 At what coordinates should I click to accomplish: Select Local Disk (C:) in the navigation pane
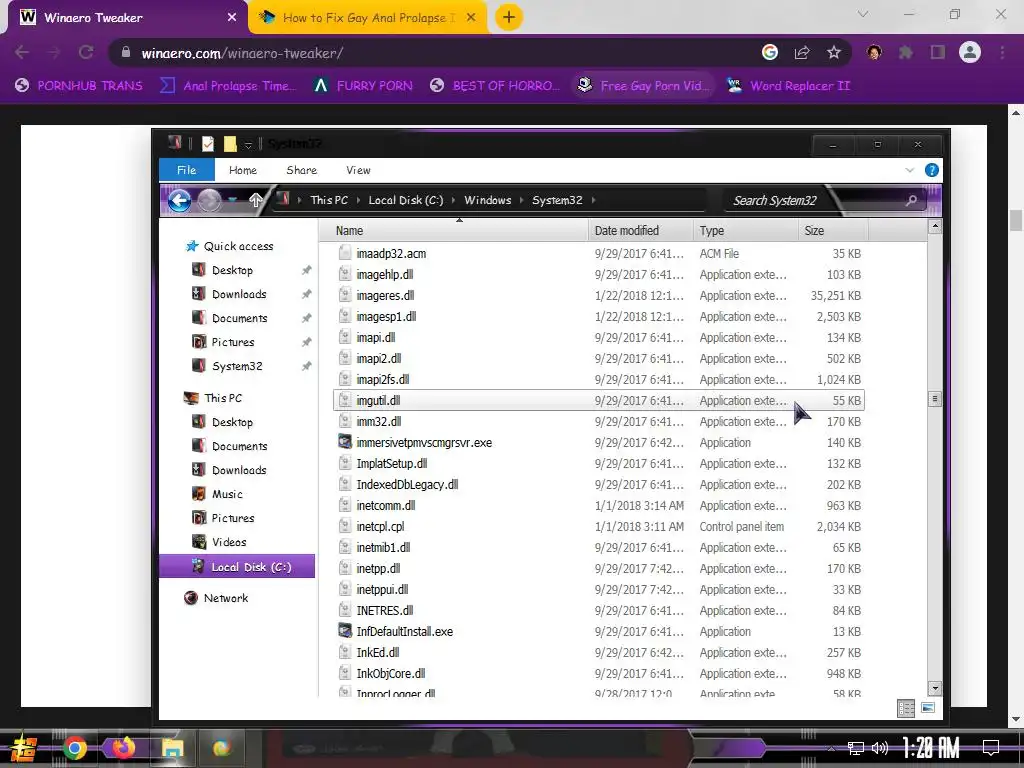(x=237, y=567)
